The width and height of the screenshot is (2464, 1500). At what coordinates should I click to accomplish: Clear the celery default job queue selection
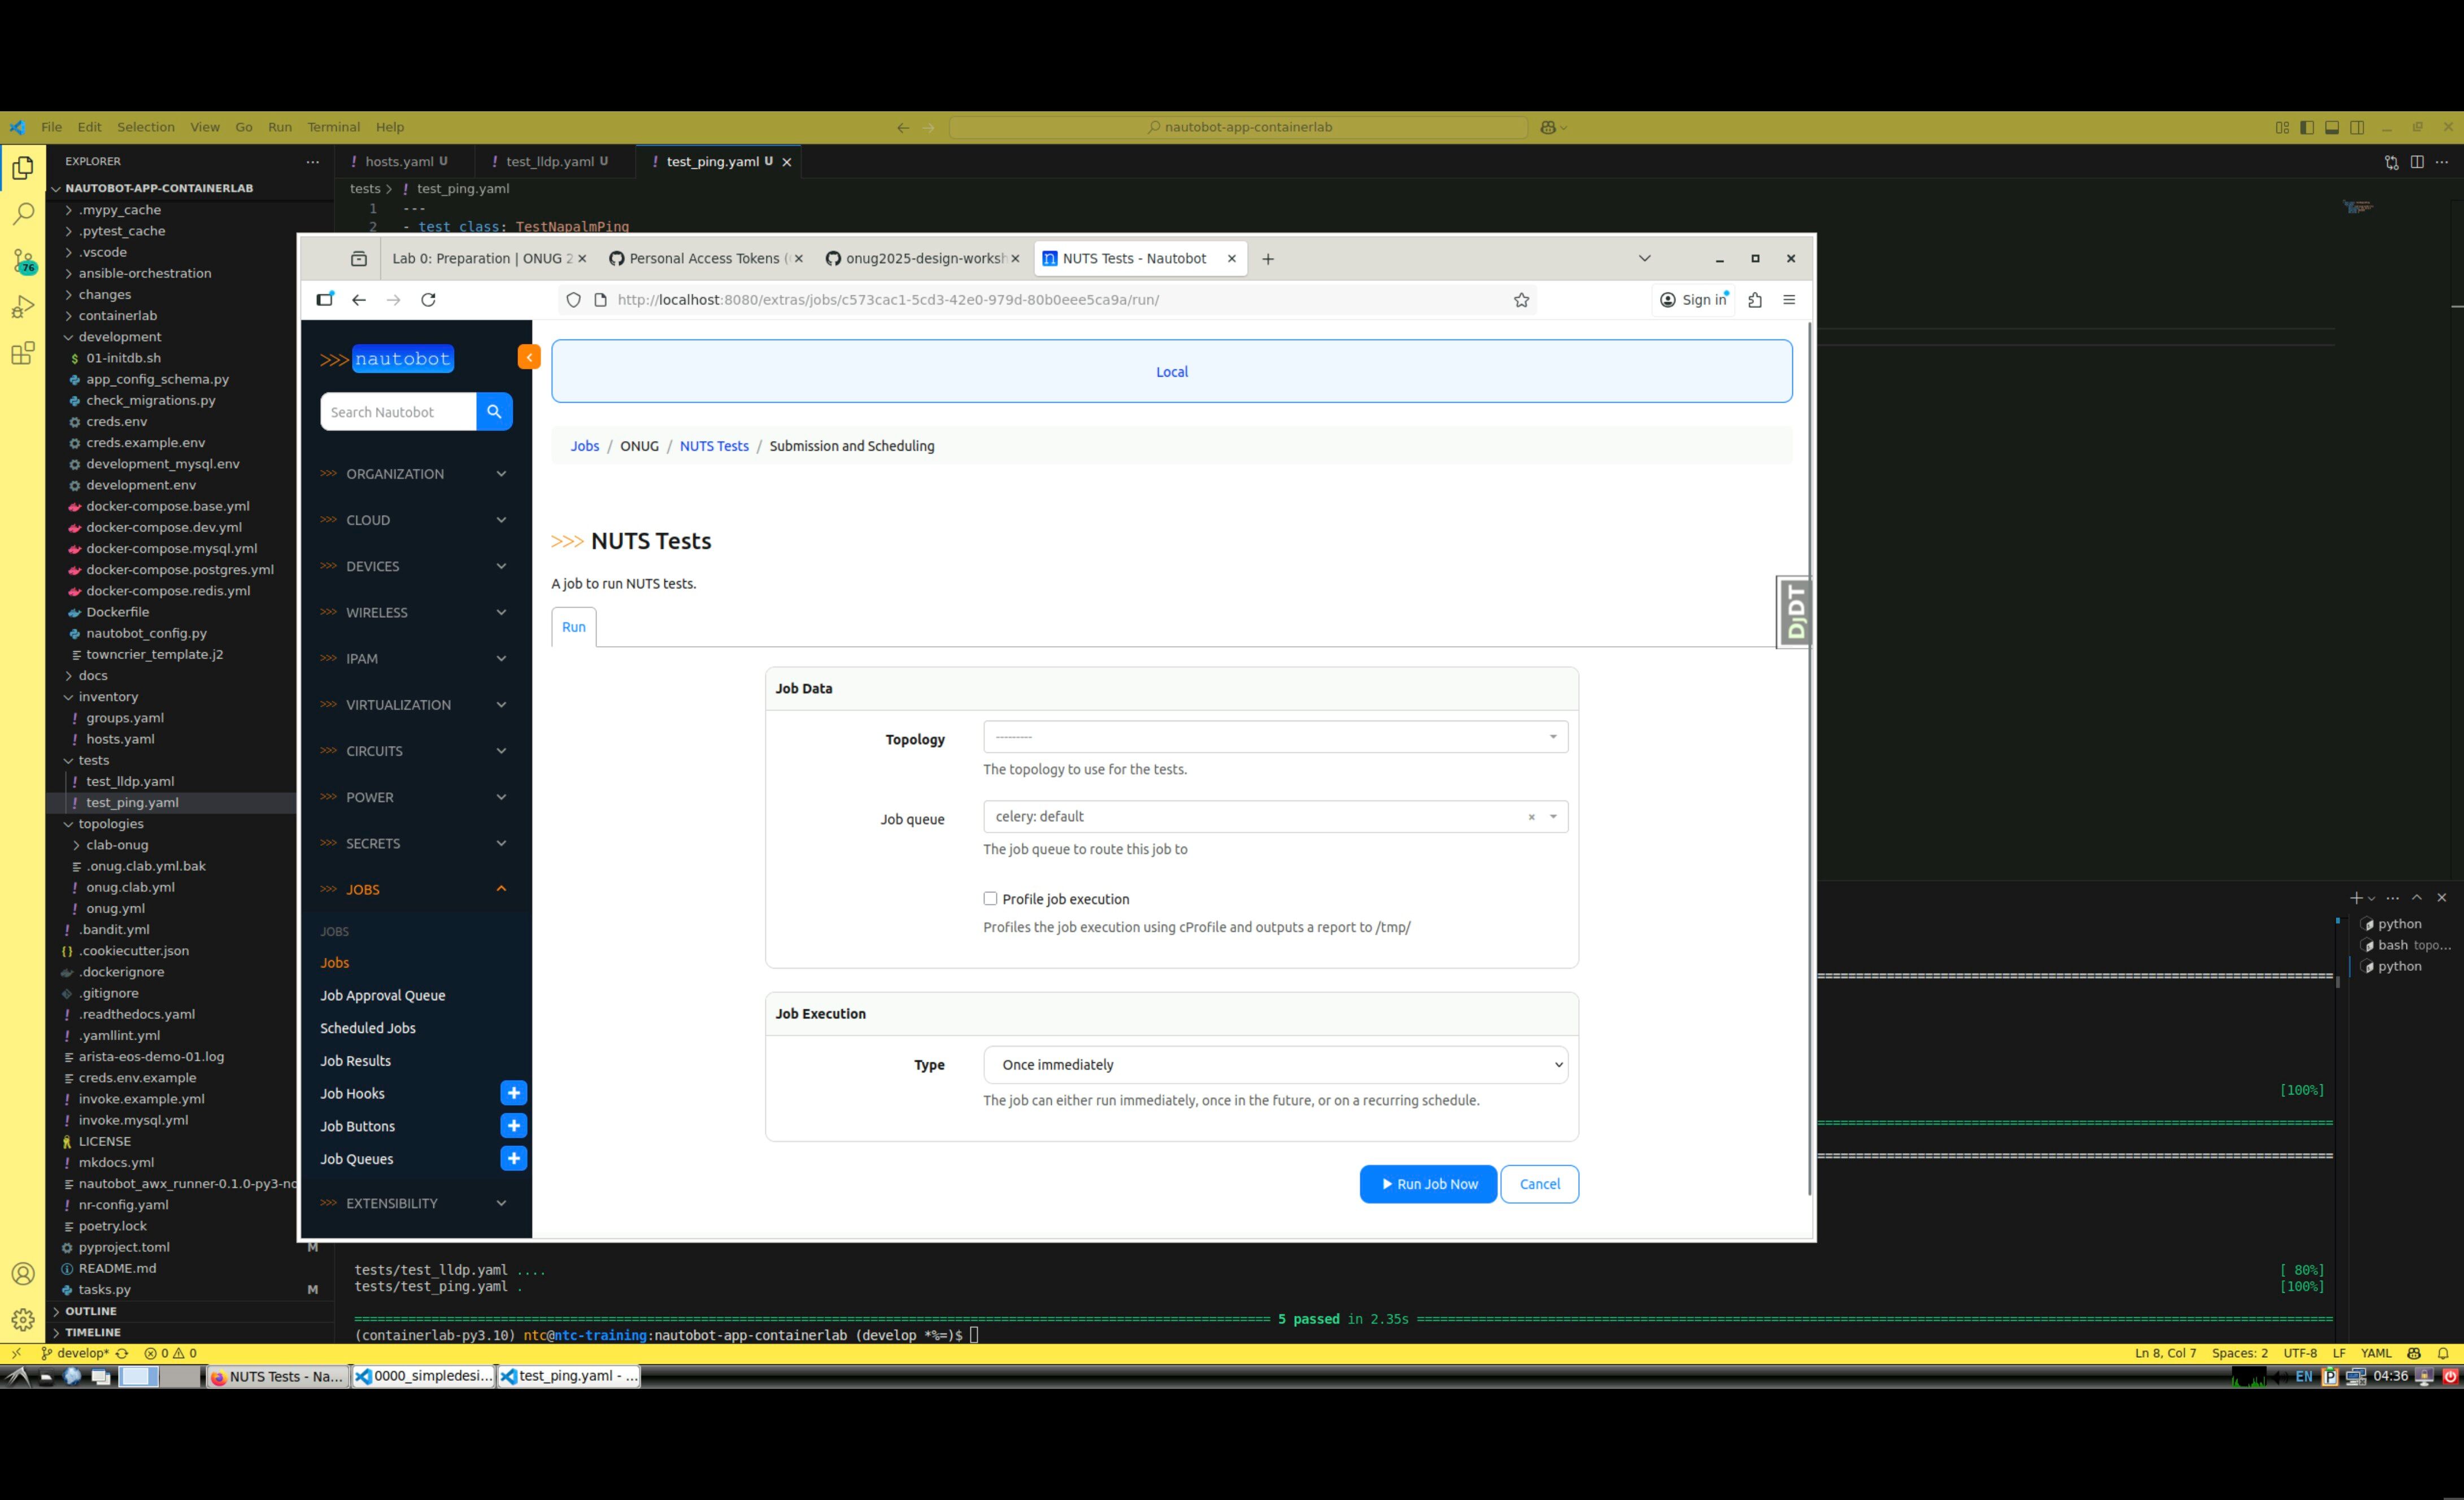pos(1531,817)
